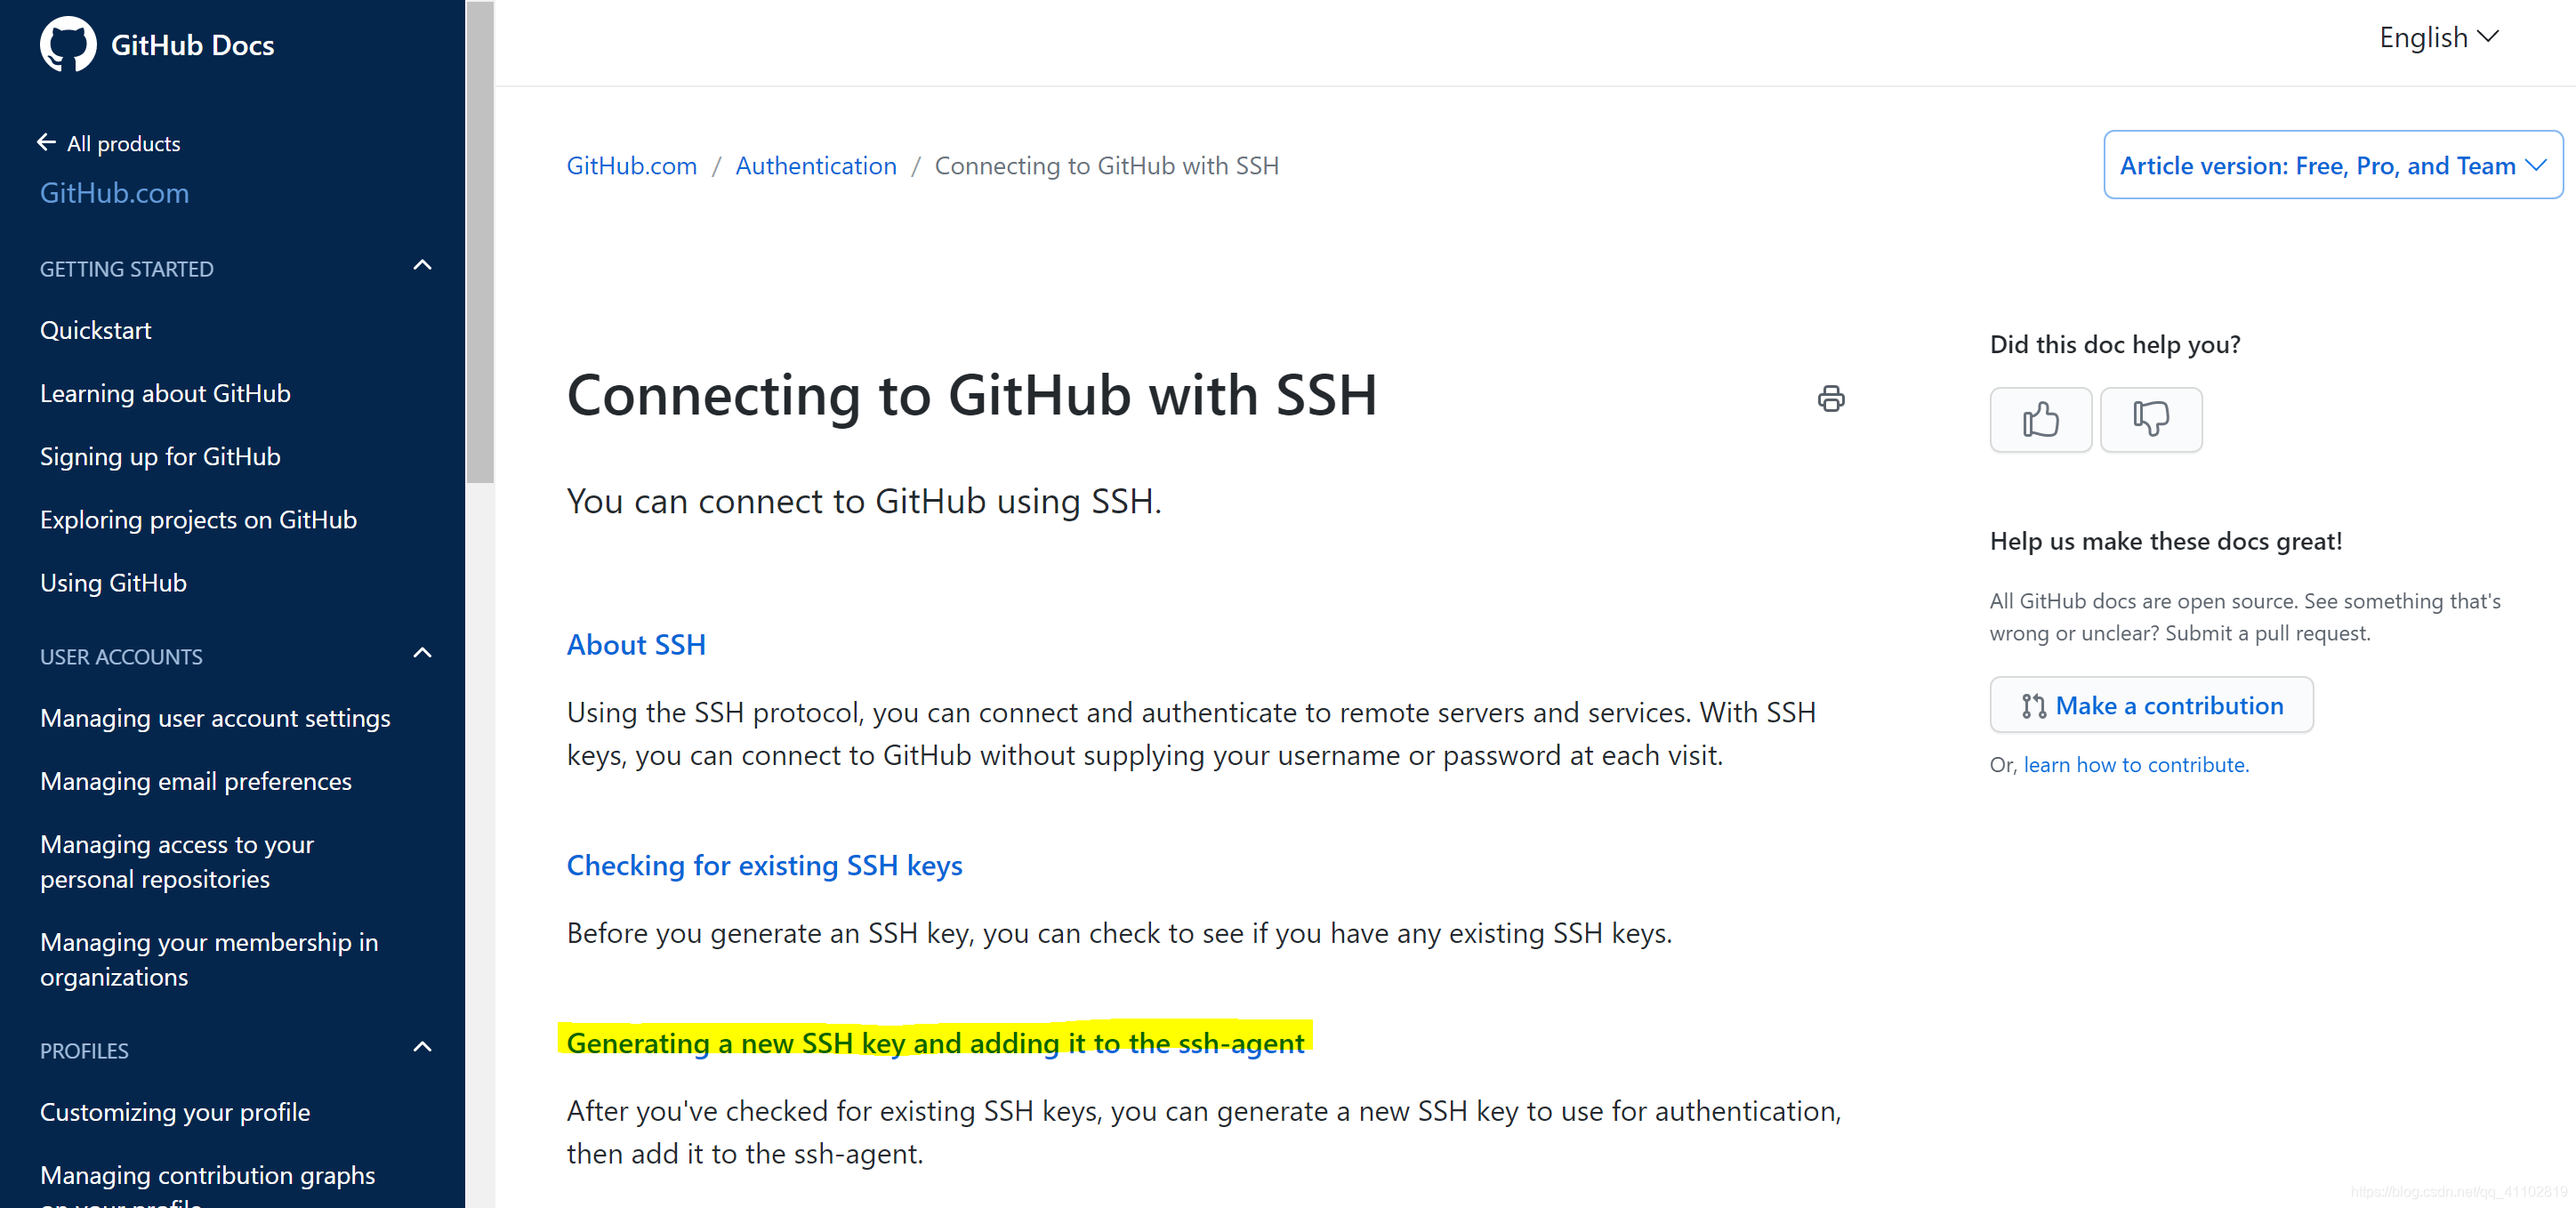Open Learning about GitHub sidebar item
2576x1208 pixels.
[x=165, y=393]
